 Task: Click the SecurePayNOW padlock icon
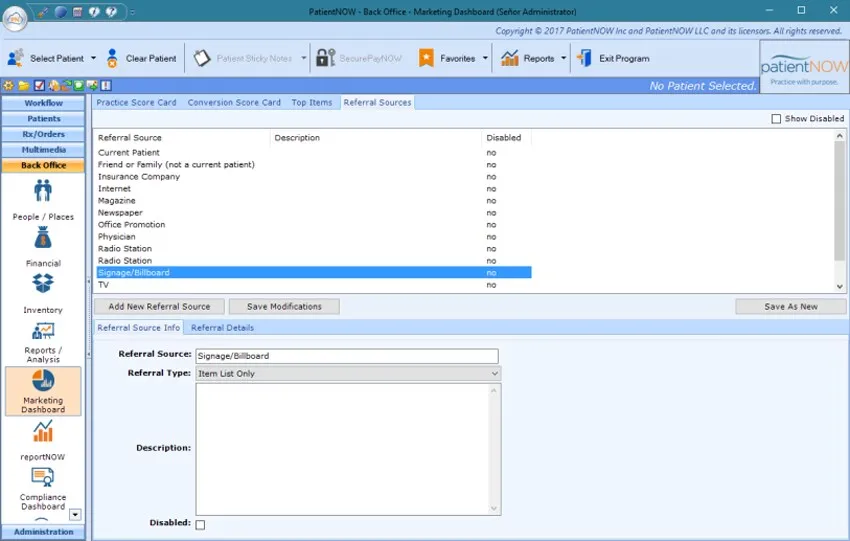(x=325, y=58)
